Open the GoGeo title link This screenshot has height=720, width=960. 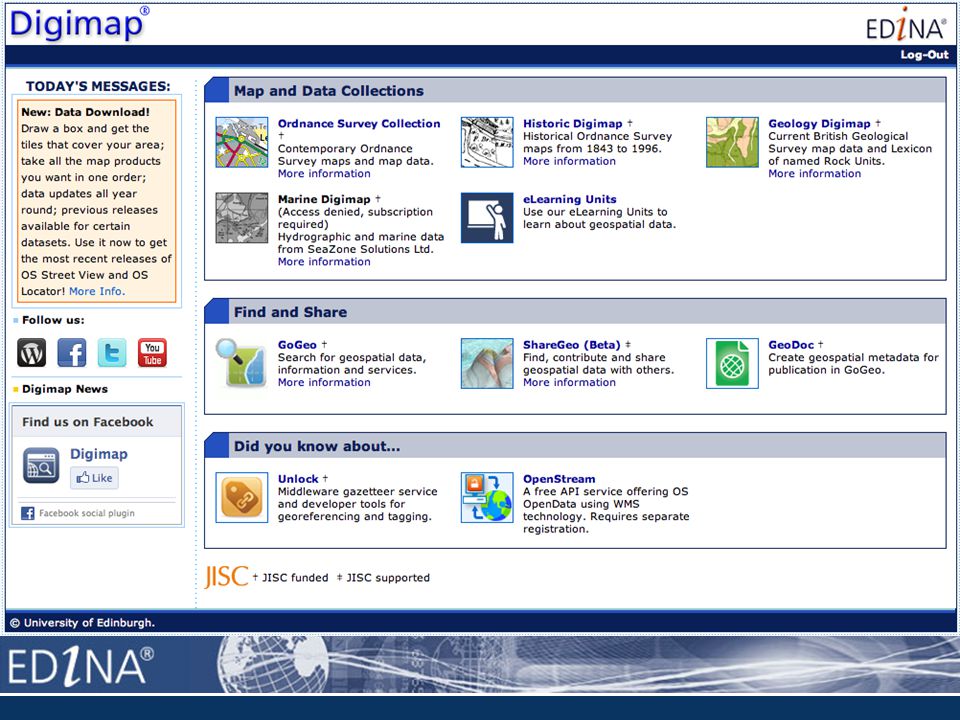[297, 345]
